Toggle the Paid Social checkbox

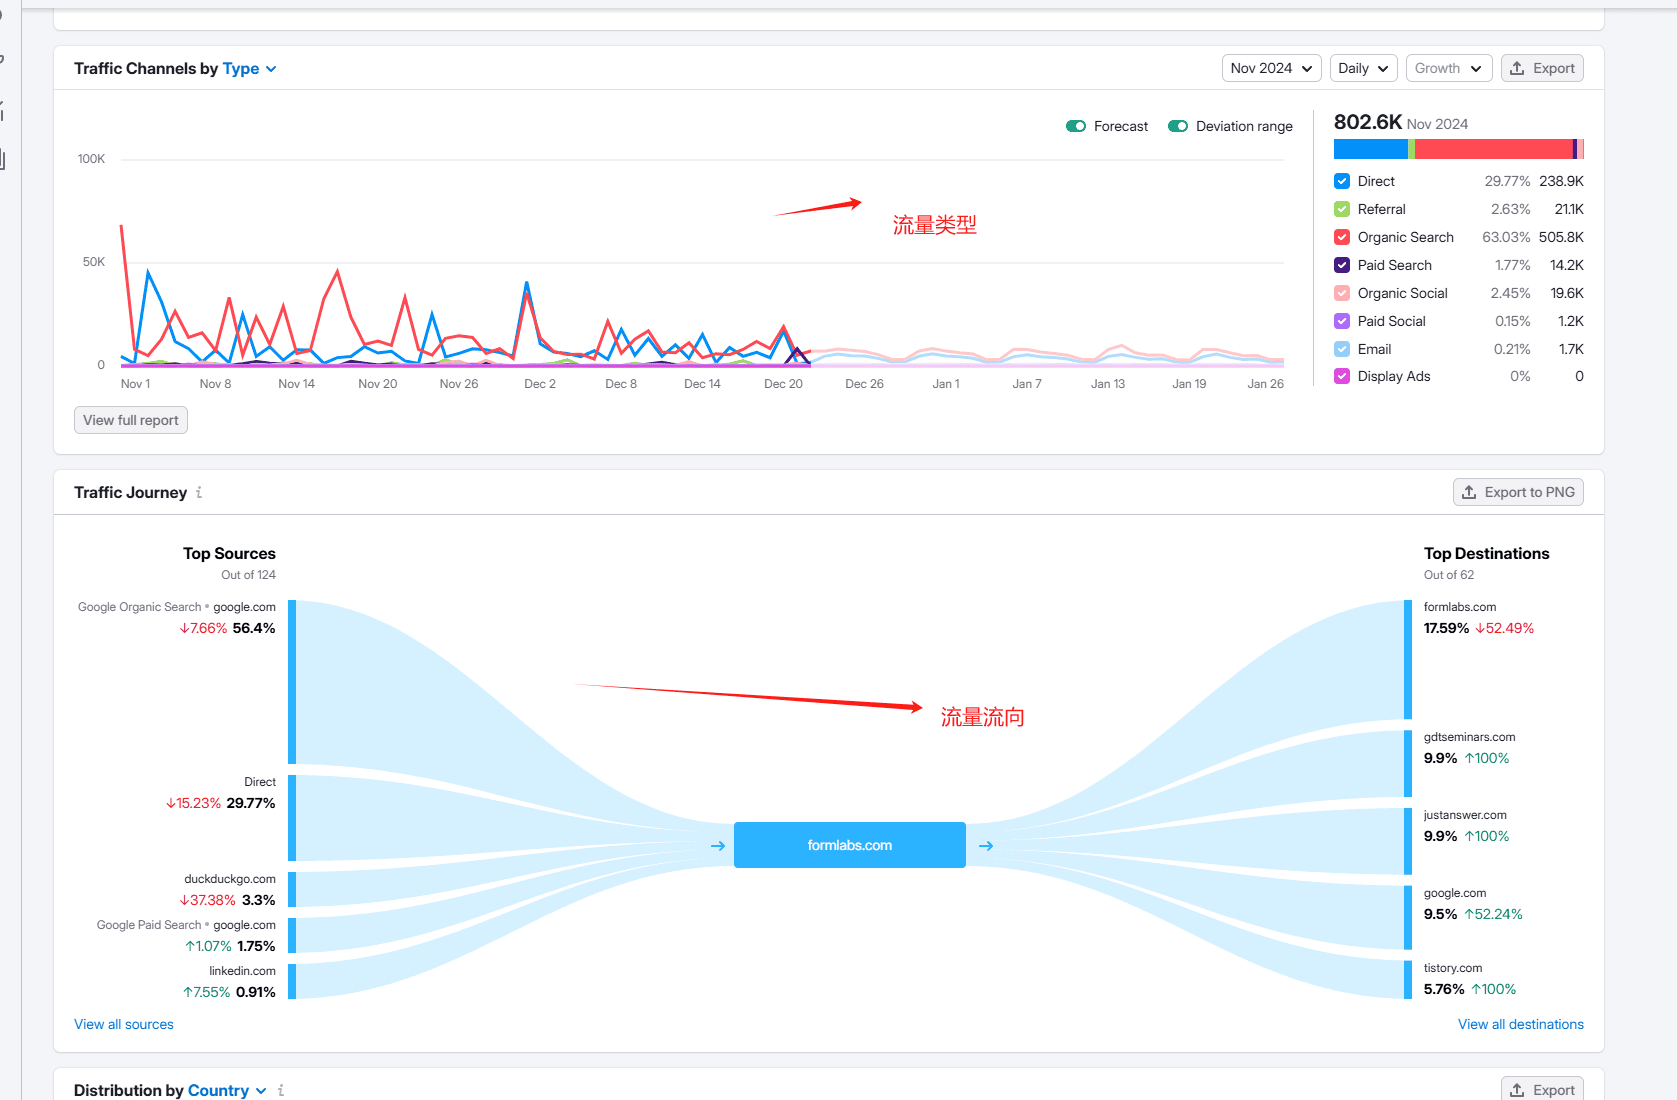pos(1342,321)
